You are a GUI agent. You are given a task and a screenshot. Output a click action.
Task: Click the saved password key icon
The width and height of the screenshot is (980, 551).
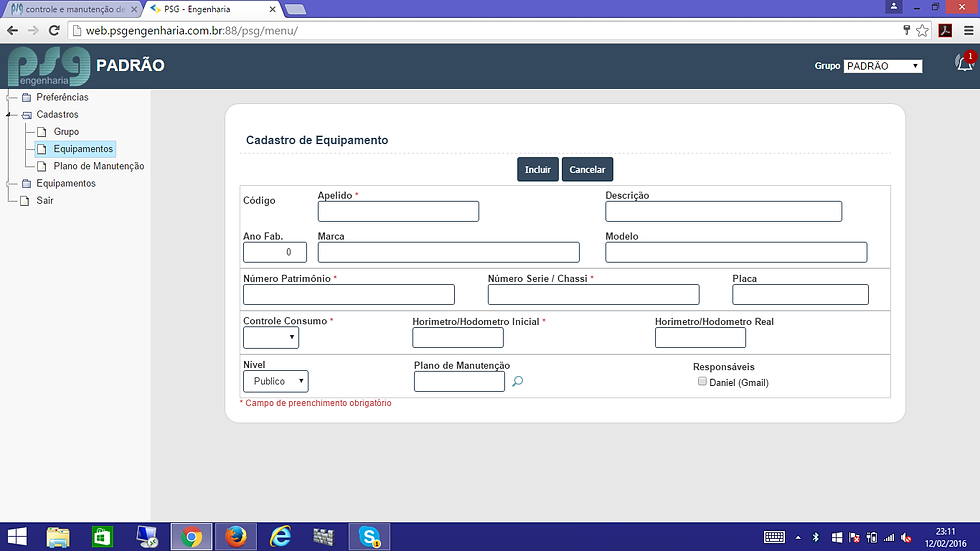906,30
